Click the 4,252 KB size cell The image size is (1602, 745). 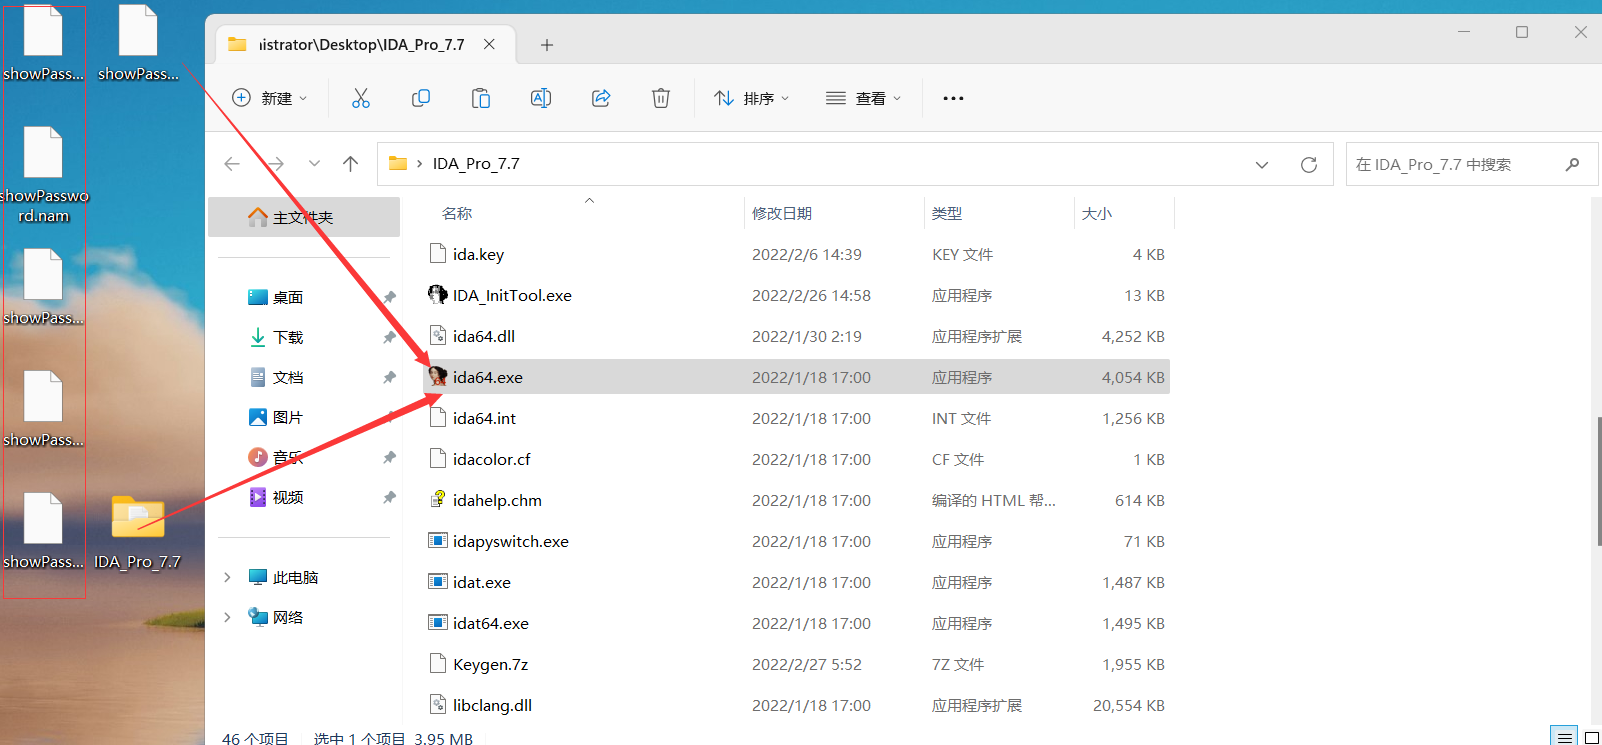point(1133,336)
